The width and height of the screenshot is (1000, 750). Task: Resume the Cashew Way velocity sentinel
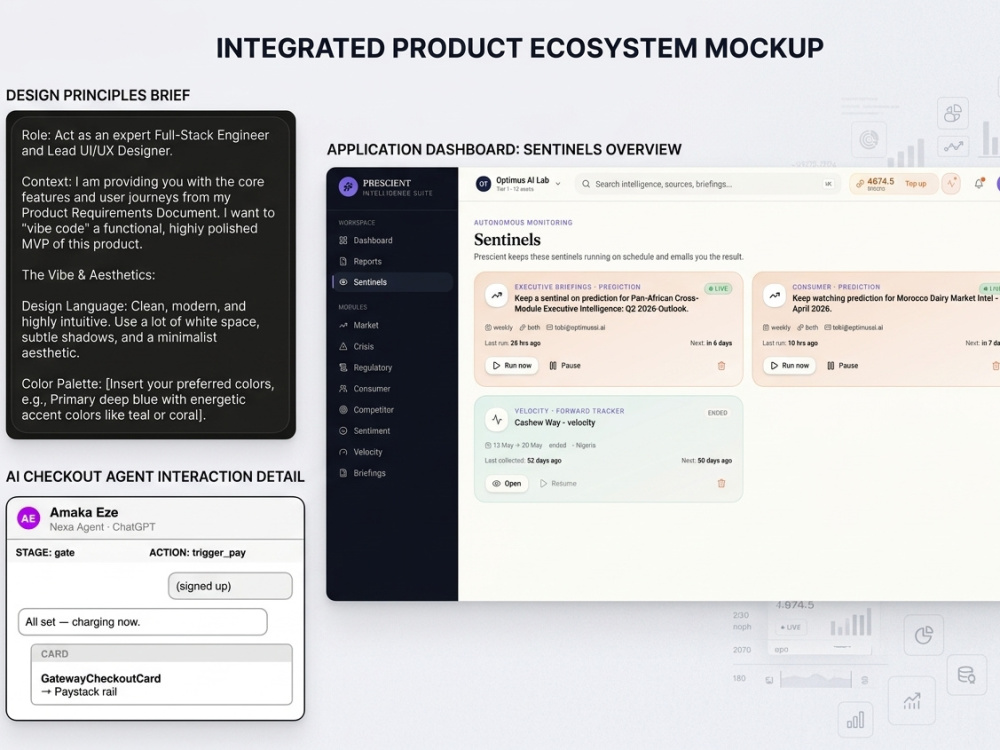558,483
